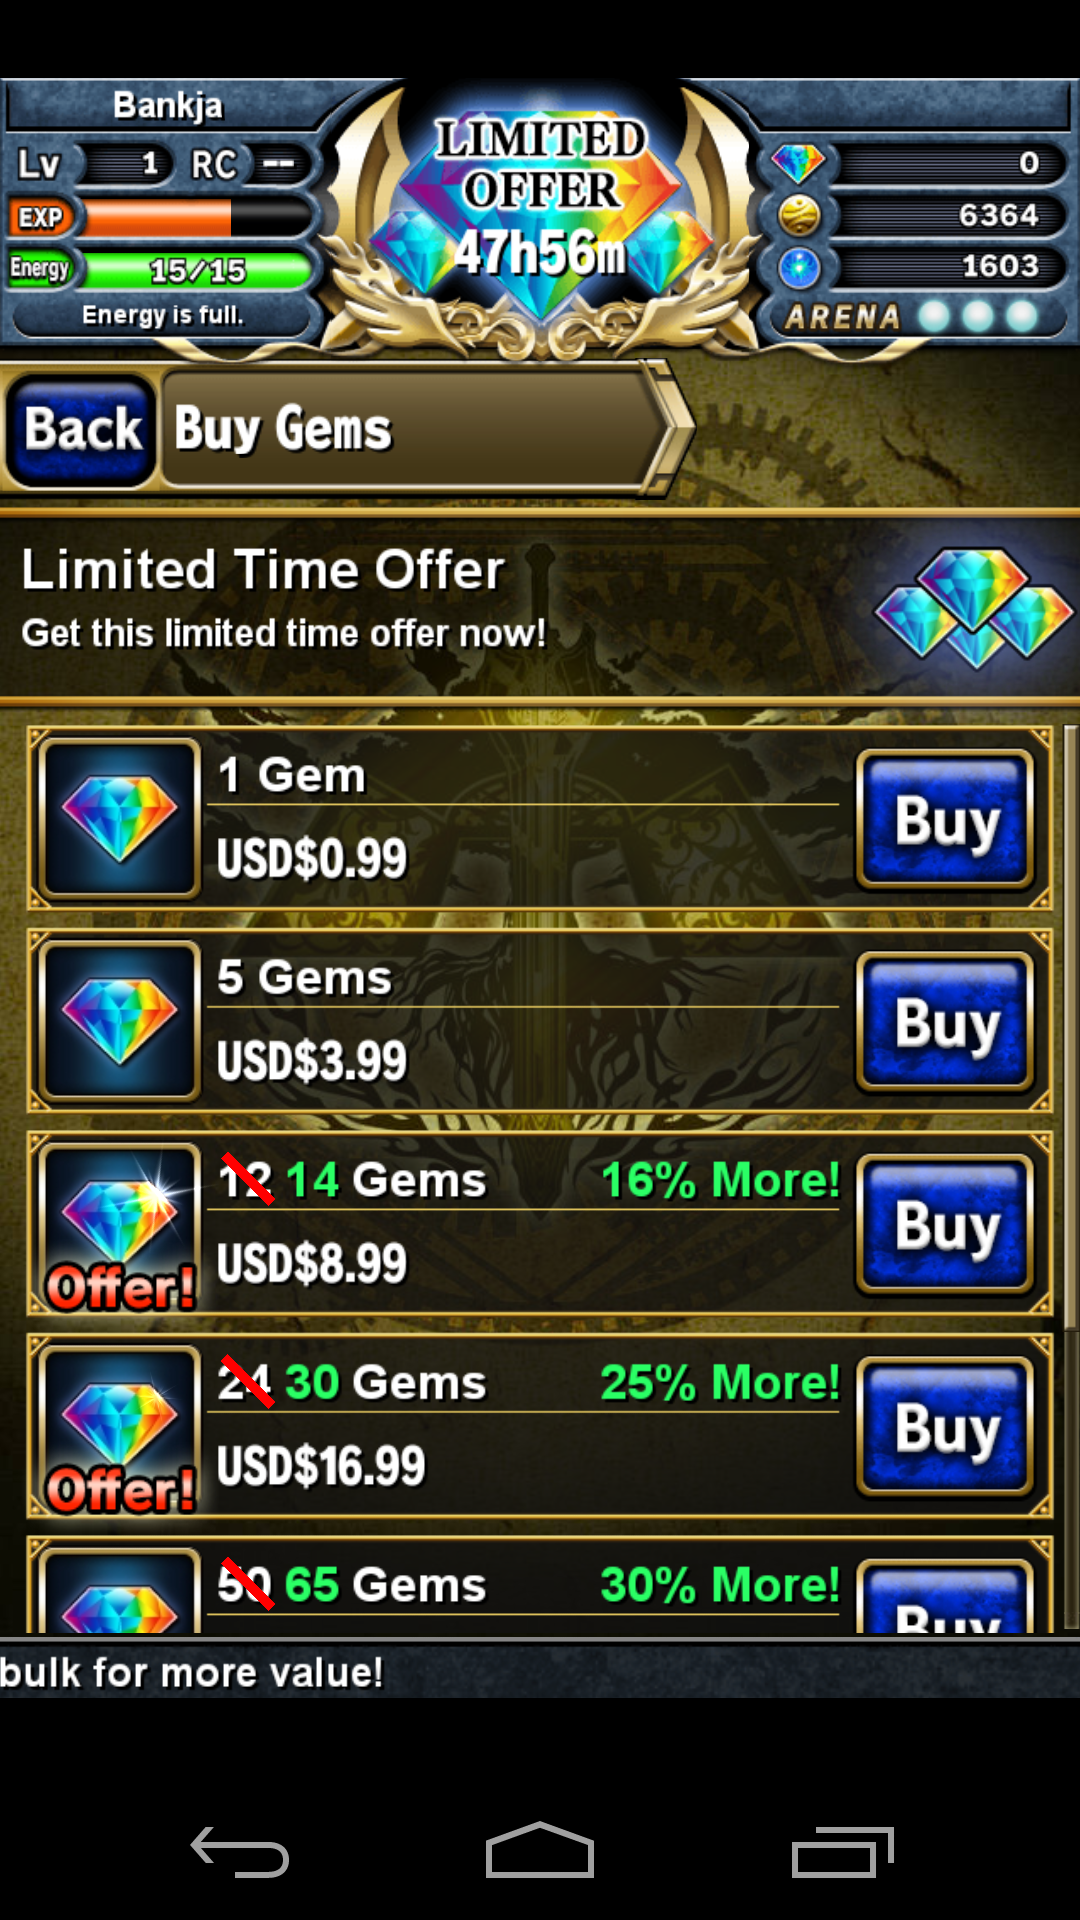The image size is (1080, 1920).
Task: Go back with the Back button
Action: 82,430
